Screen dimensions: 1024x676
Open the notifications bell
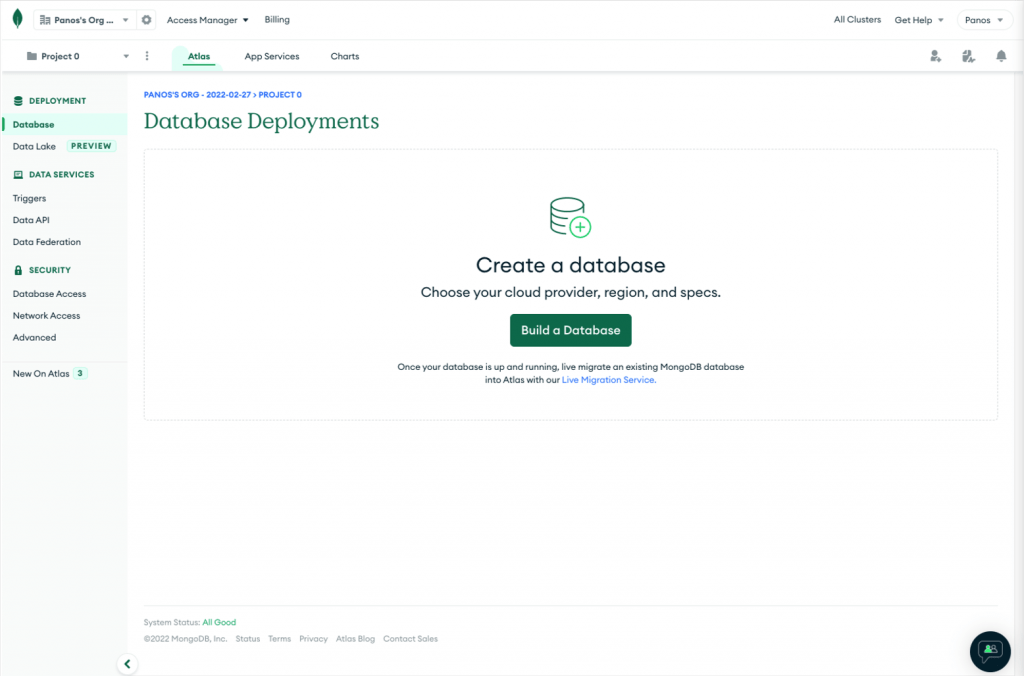pos(1001,56)
